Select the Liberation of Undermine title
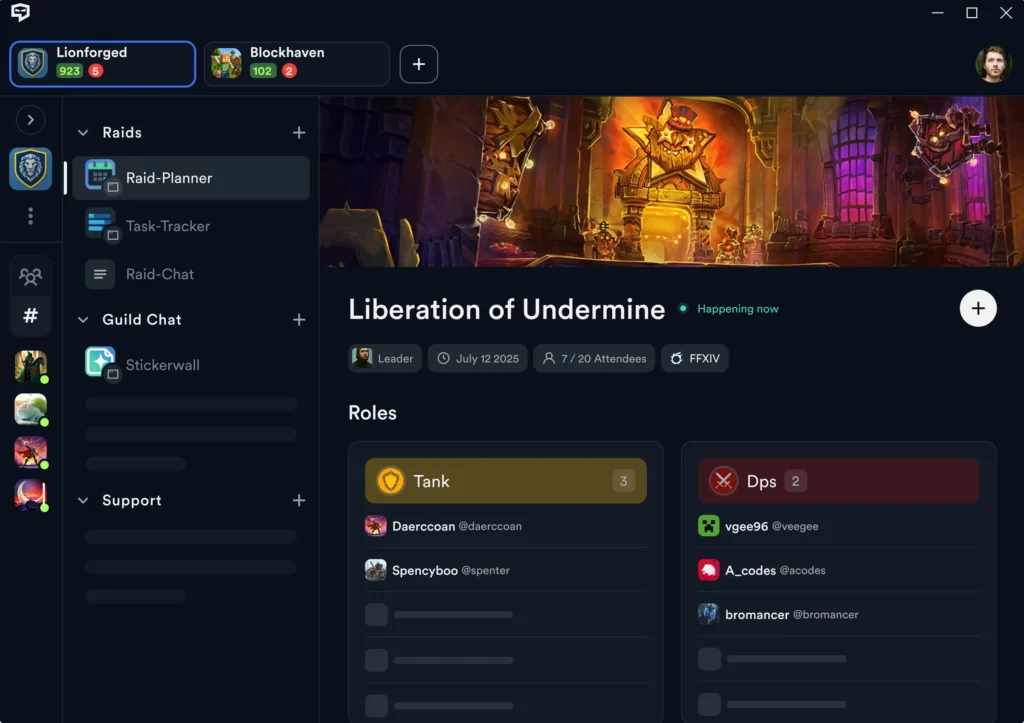Screen dimensions: 1024x723 pyautogui.click(x=507, y=309)
